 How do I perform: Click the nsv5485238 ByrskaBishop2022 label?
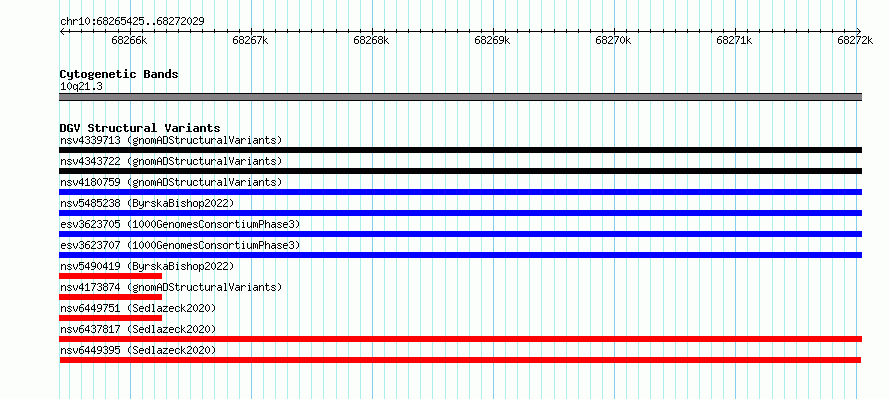(147, 203)
